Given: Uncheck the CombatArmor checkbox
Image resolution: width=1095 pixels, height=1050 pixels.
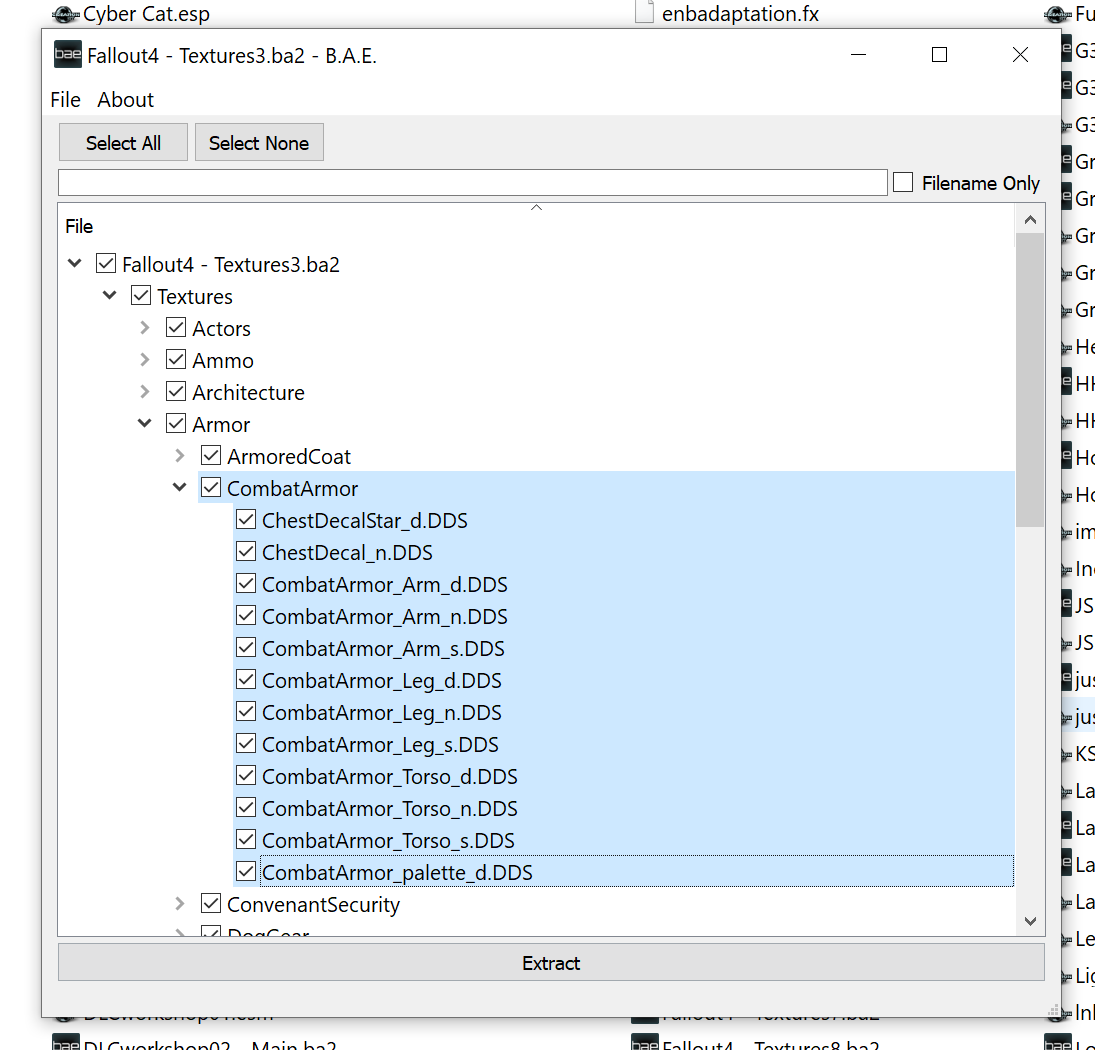Looking at the screenshot, I should click(x=210, y=487).
